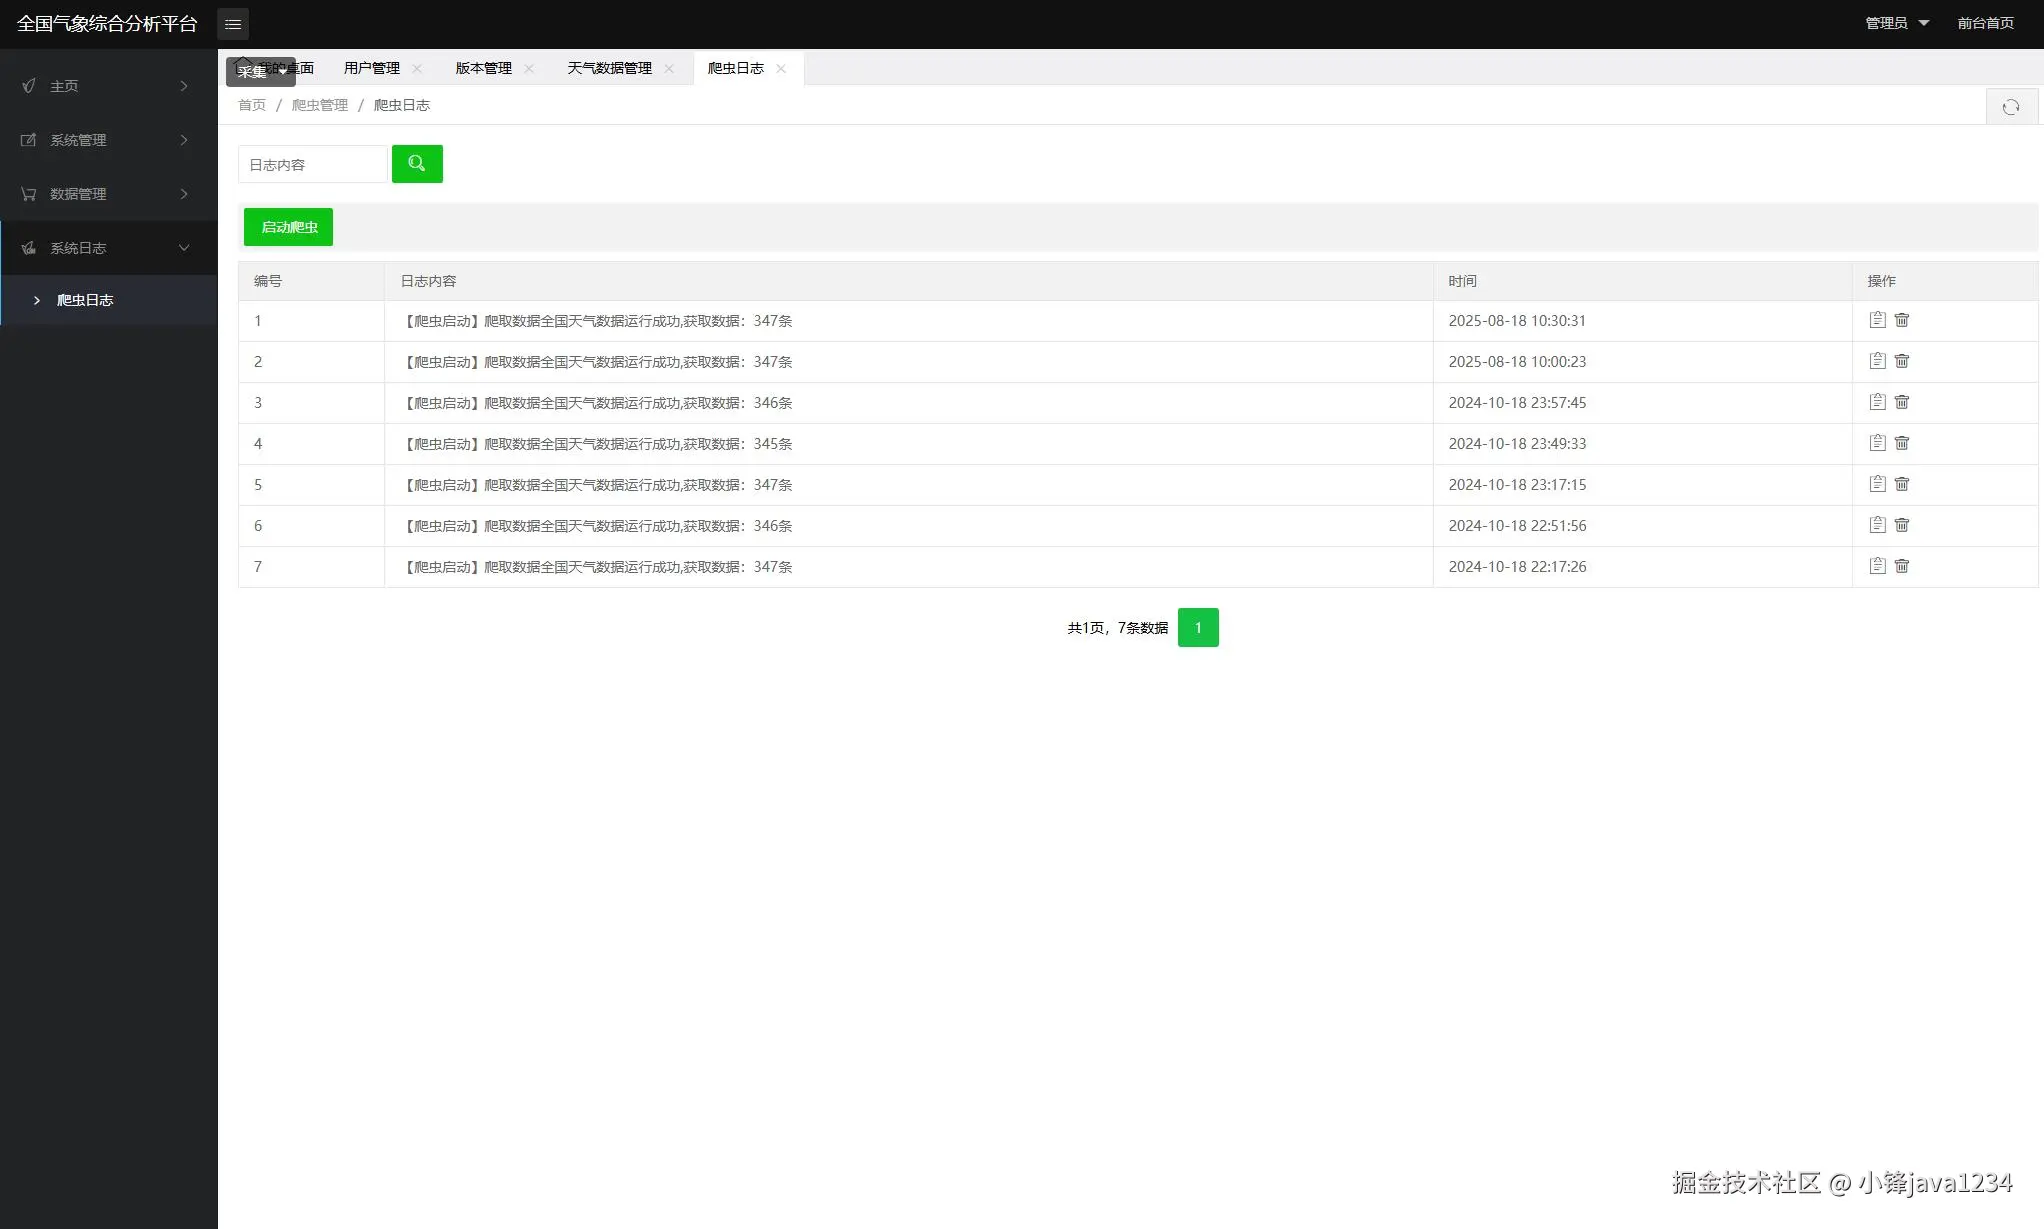Click timestamp 2024-10-18 22:51:56
2044x1229 pixels.
click(1517, 526)
